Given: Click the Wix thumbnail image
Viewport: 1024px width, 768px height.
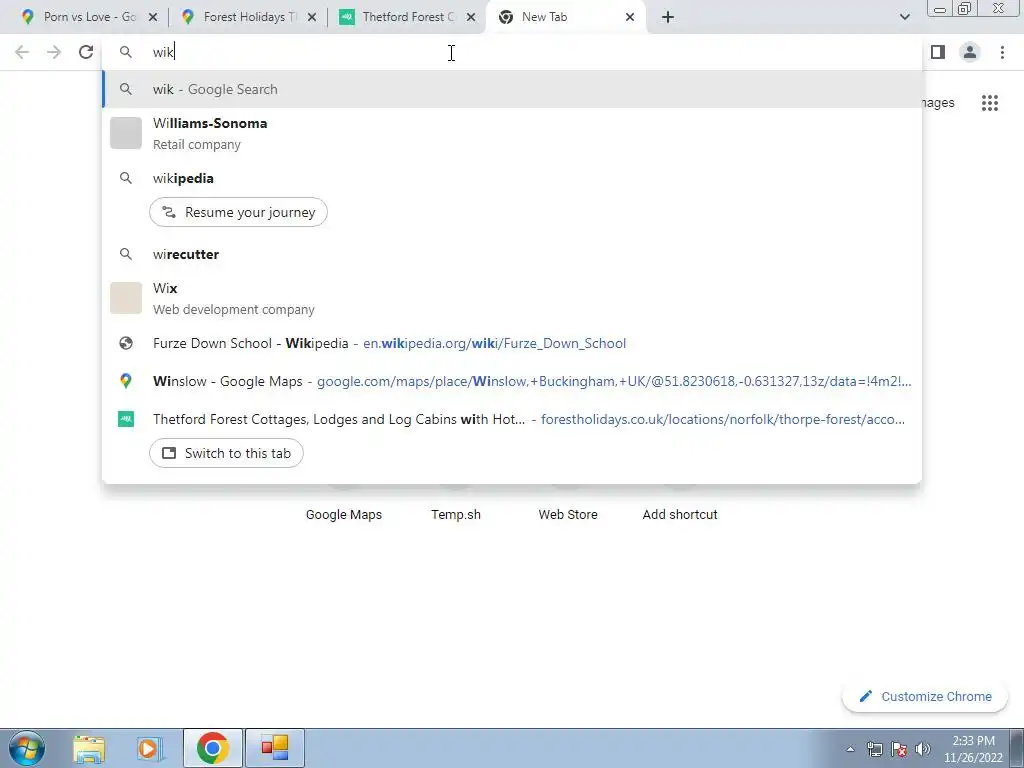Looking at the screenshot, I should (x=126, y=298).
